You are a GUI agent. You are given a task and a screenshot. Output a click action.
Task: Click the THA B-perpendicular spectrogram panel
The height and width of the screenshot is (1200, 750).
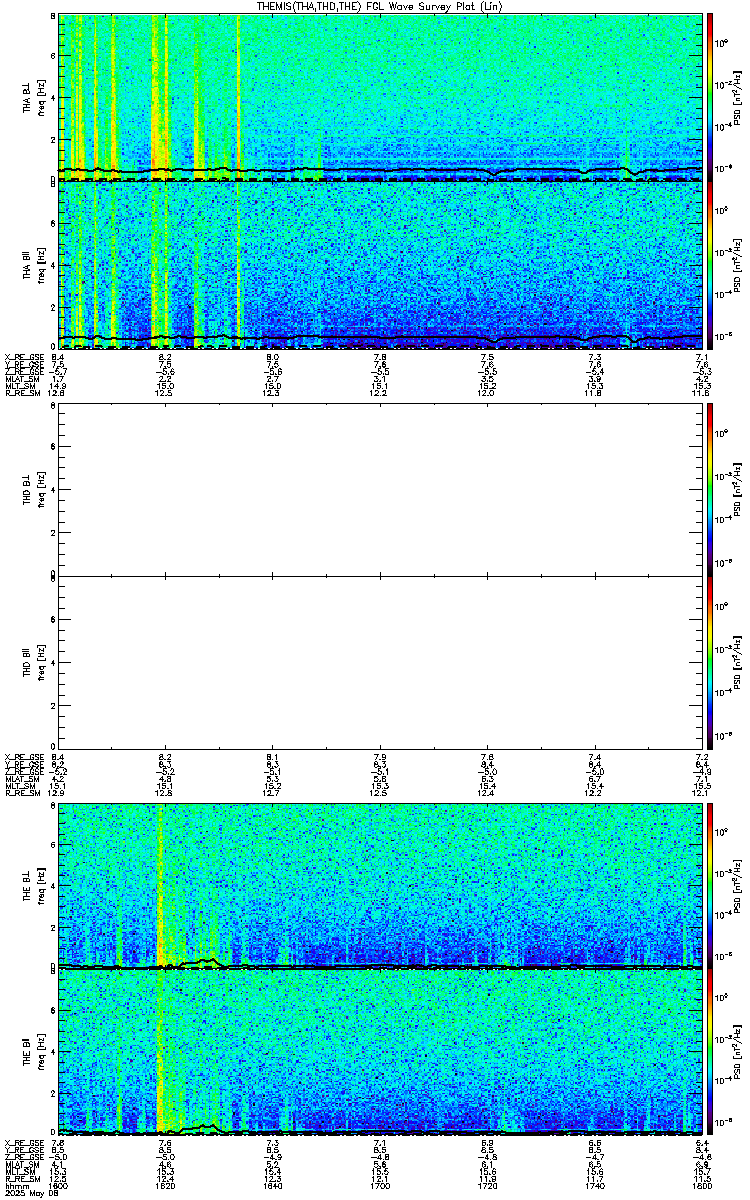(381, 97)
